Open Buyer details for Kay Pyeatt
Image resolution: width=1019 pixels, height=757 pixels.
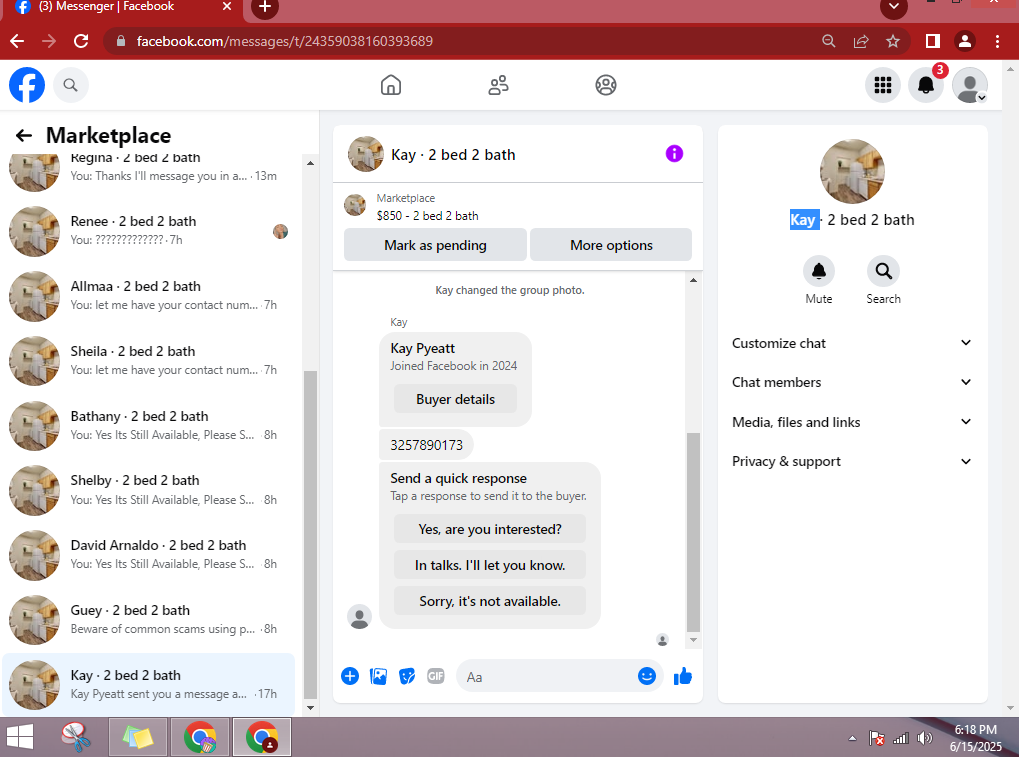click(x=455, y=399)
